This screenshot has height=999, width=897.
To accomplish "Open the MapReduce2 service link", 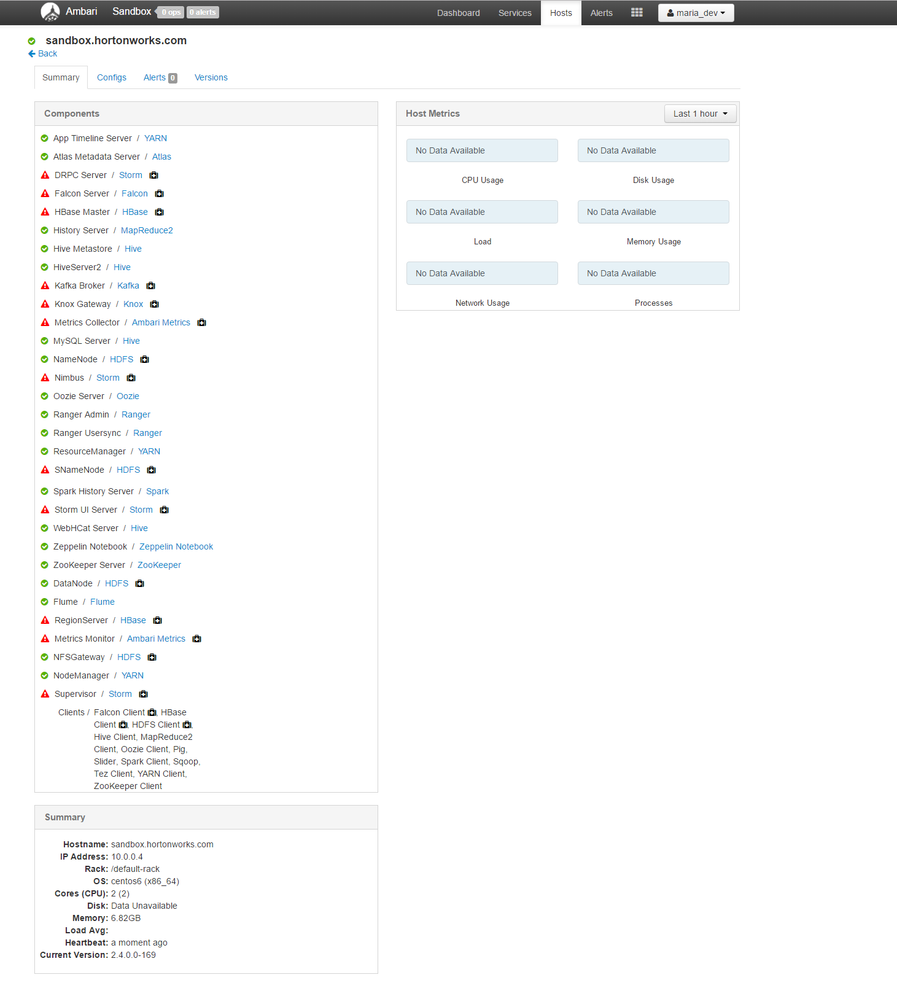I will click(x=147, y=231).
